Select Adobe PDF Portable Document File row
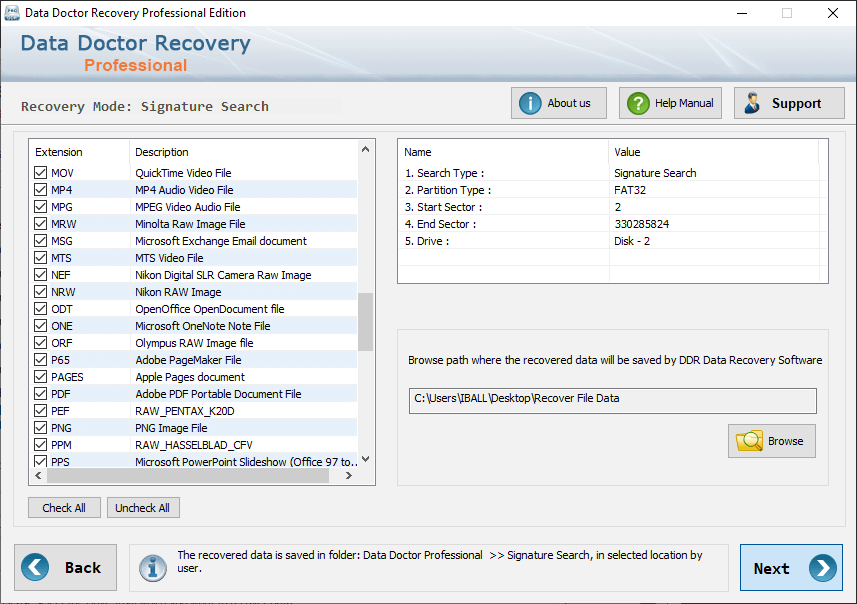Screen dimensions: 857x604 193,394
